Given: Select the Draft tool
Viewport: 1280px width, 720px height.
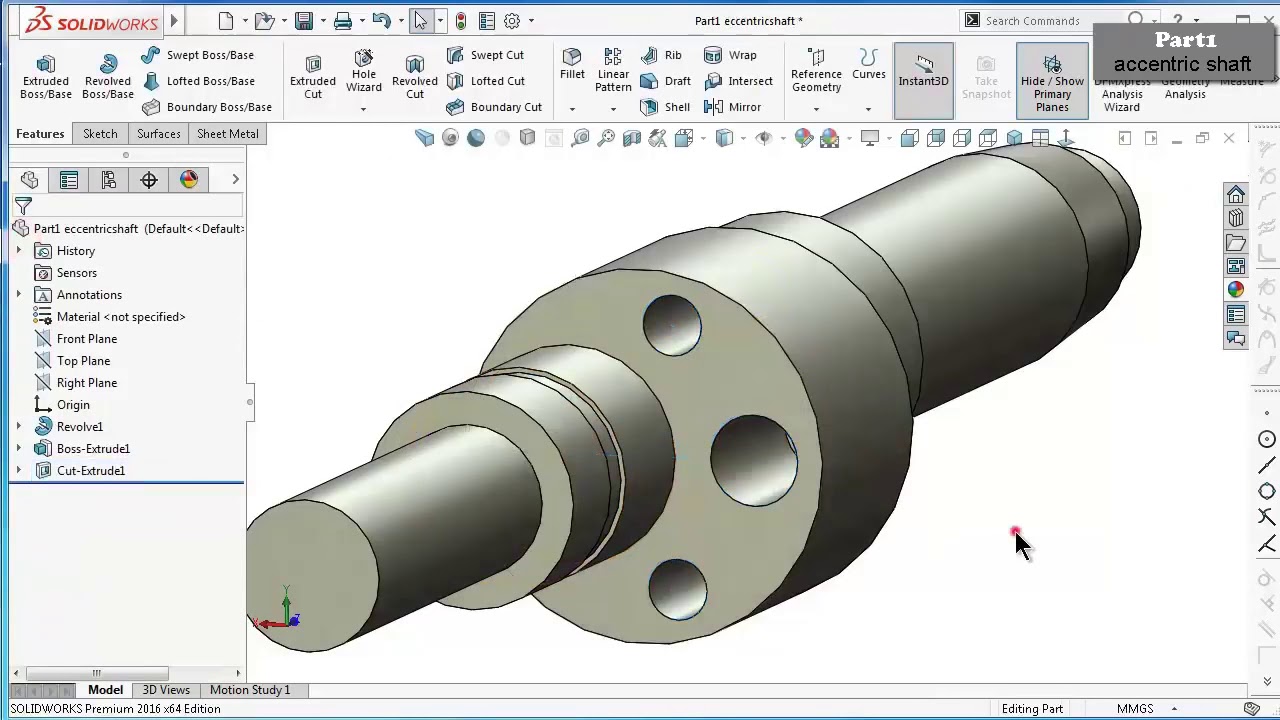Looking at the screenshot, I should 665,81.
